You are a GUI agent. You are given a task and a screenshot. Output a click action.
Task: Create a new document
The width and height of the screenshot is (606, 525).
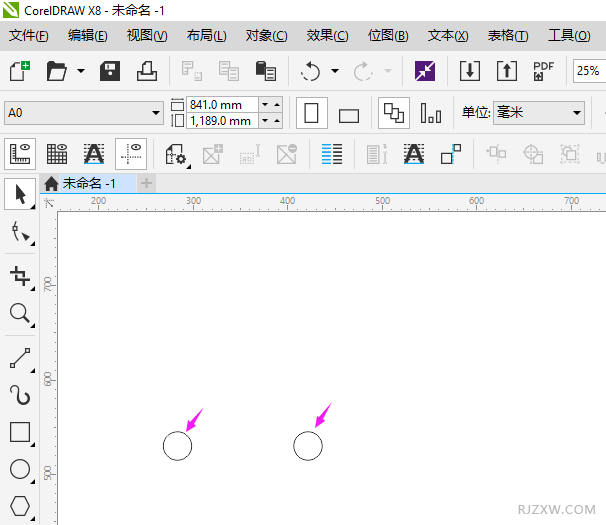tap(20, 71)
